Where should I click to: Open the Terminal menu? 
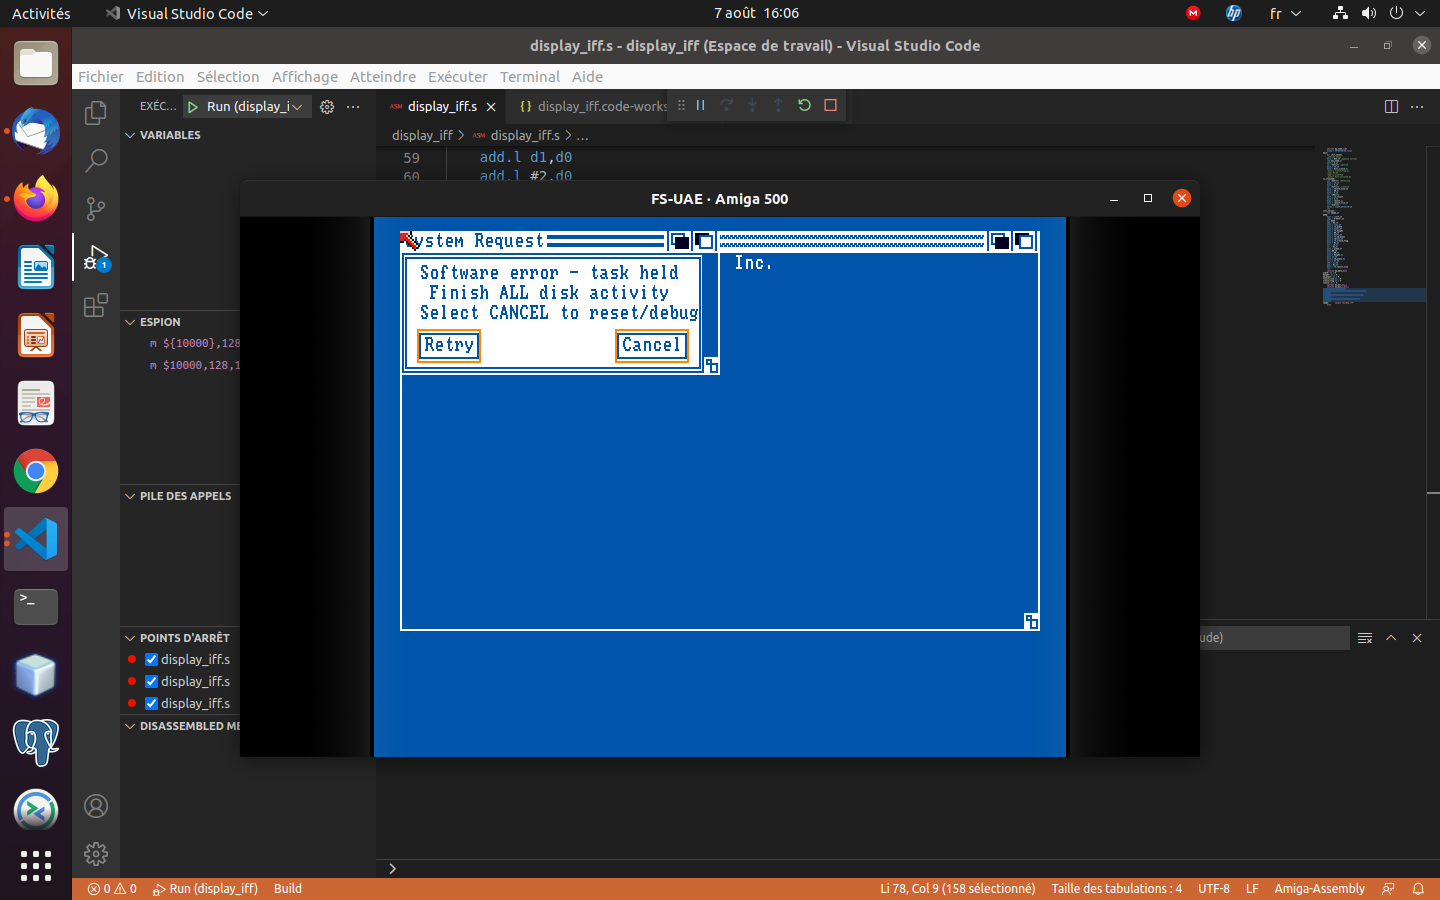(530, 77)
